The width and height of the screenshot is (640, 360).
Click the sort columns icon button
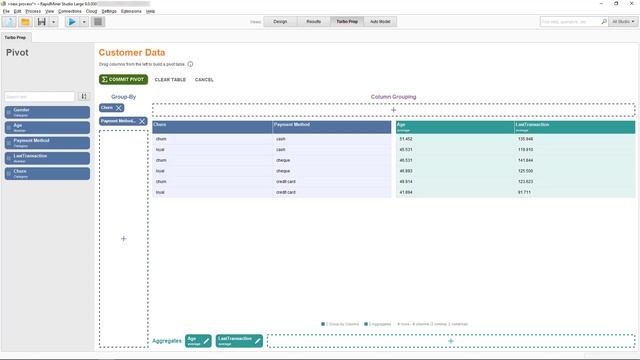(x=84, y=97)
